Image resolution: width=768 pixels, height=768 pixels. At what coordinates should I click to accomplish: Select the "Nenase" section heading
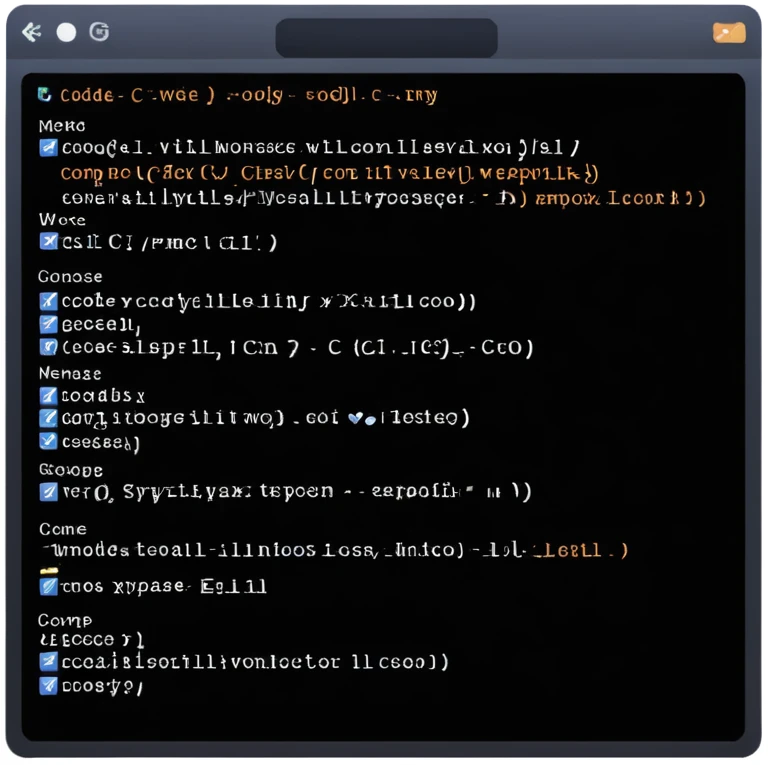pyautogui.click(x=70, y=374)
